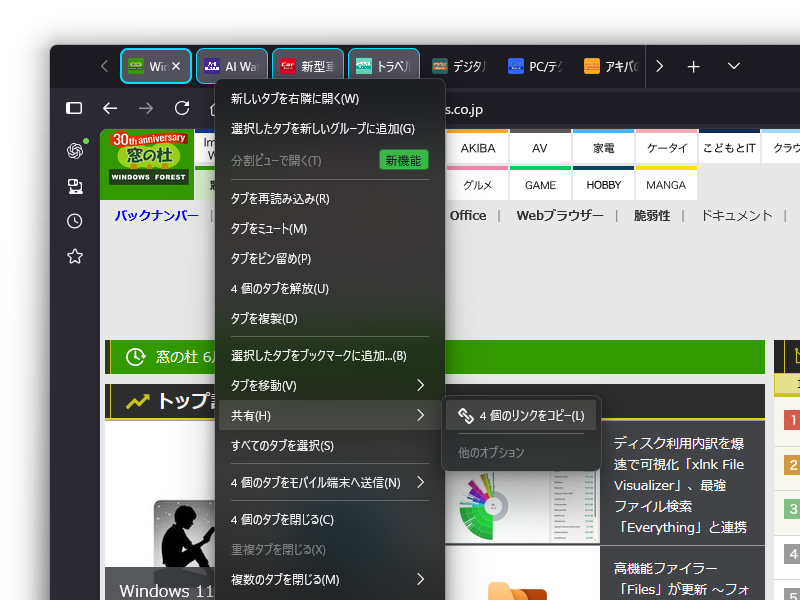This screenshot has height=600, width=800.
Task: Open the devices icon in sidebar
Action: [75, 186]
